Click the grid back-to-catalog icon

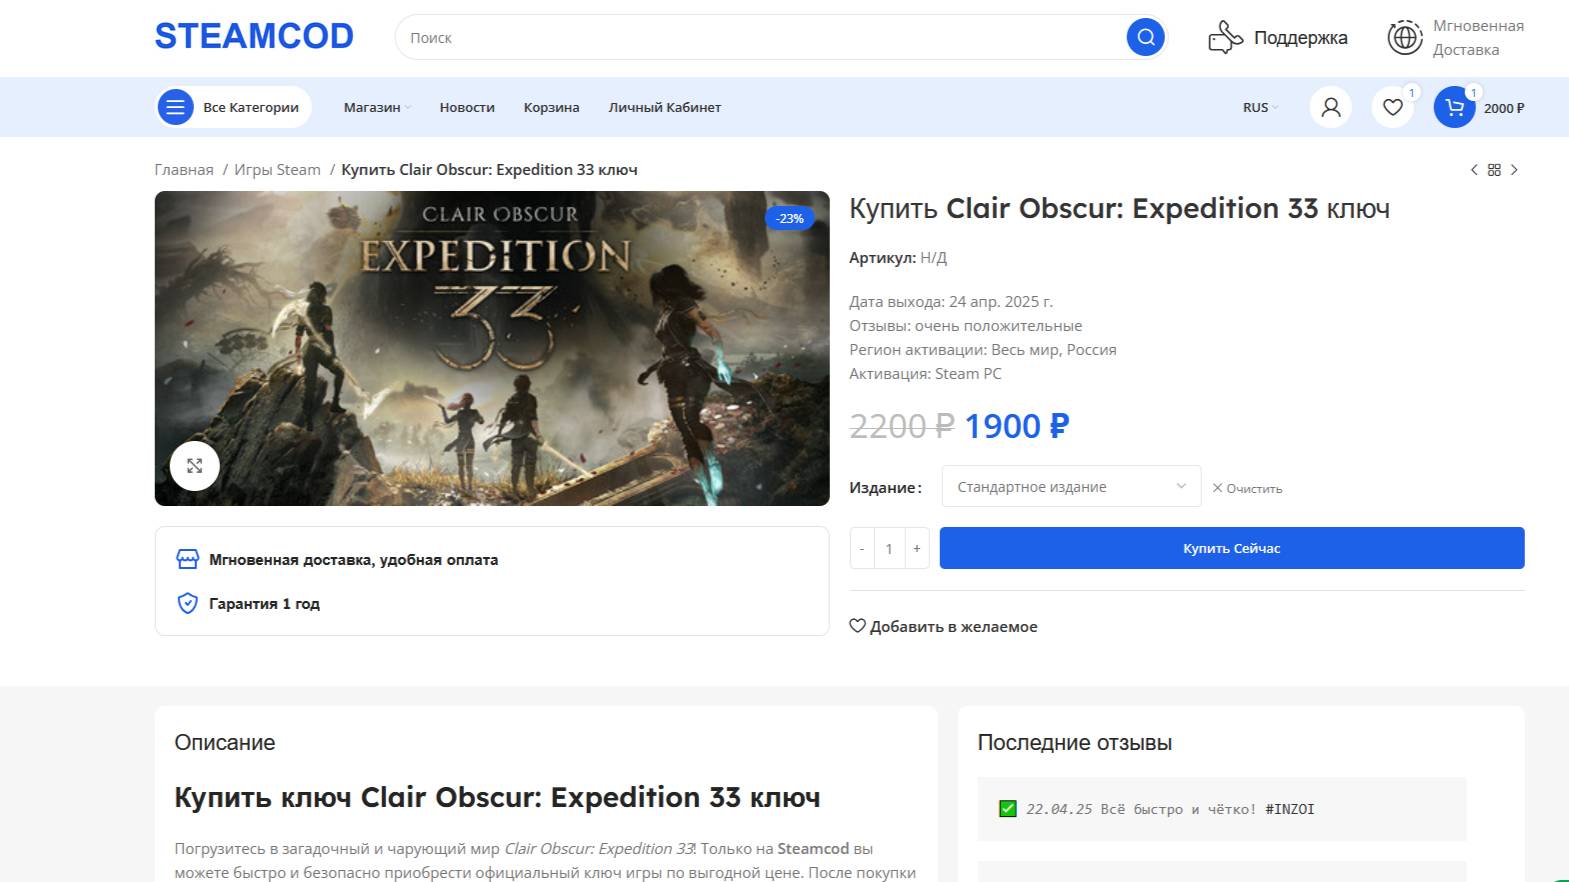tap(1494, 170)
